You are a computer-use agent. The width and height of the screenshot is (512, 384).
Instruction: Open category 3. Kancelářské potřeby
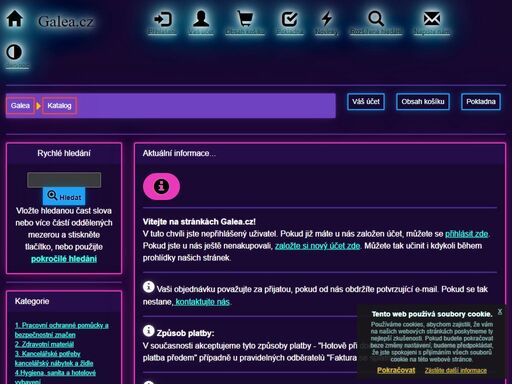(54, 358)
